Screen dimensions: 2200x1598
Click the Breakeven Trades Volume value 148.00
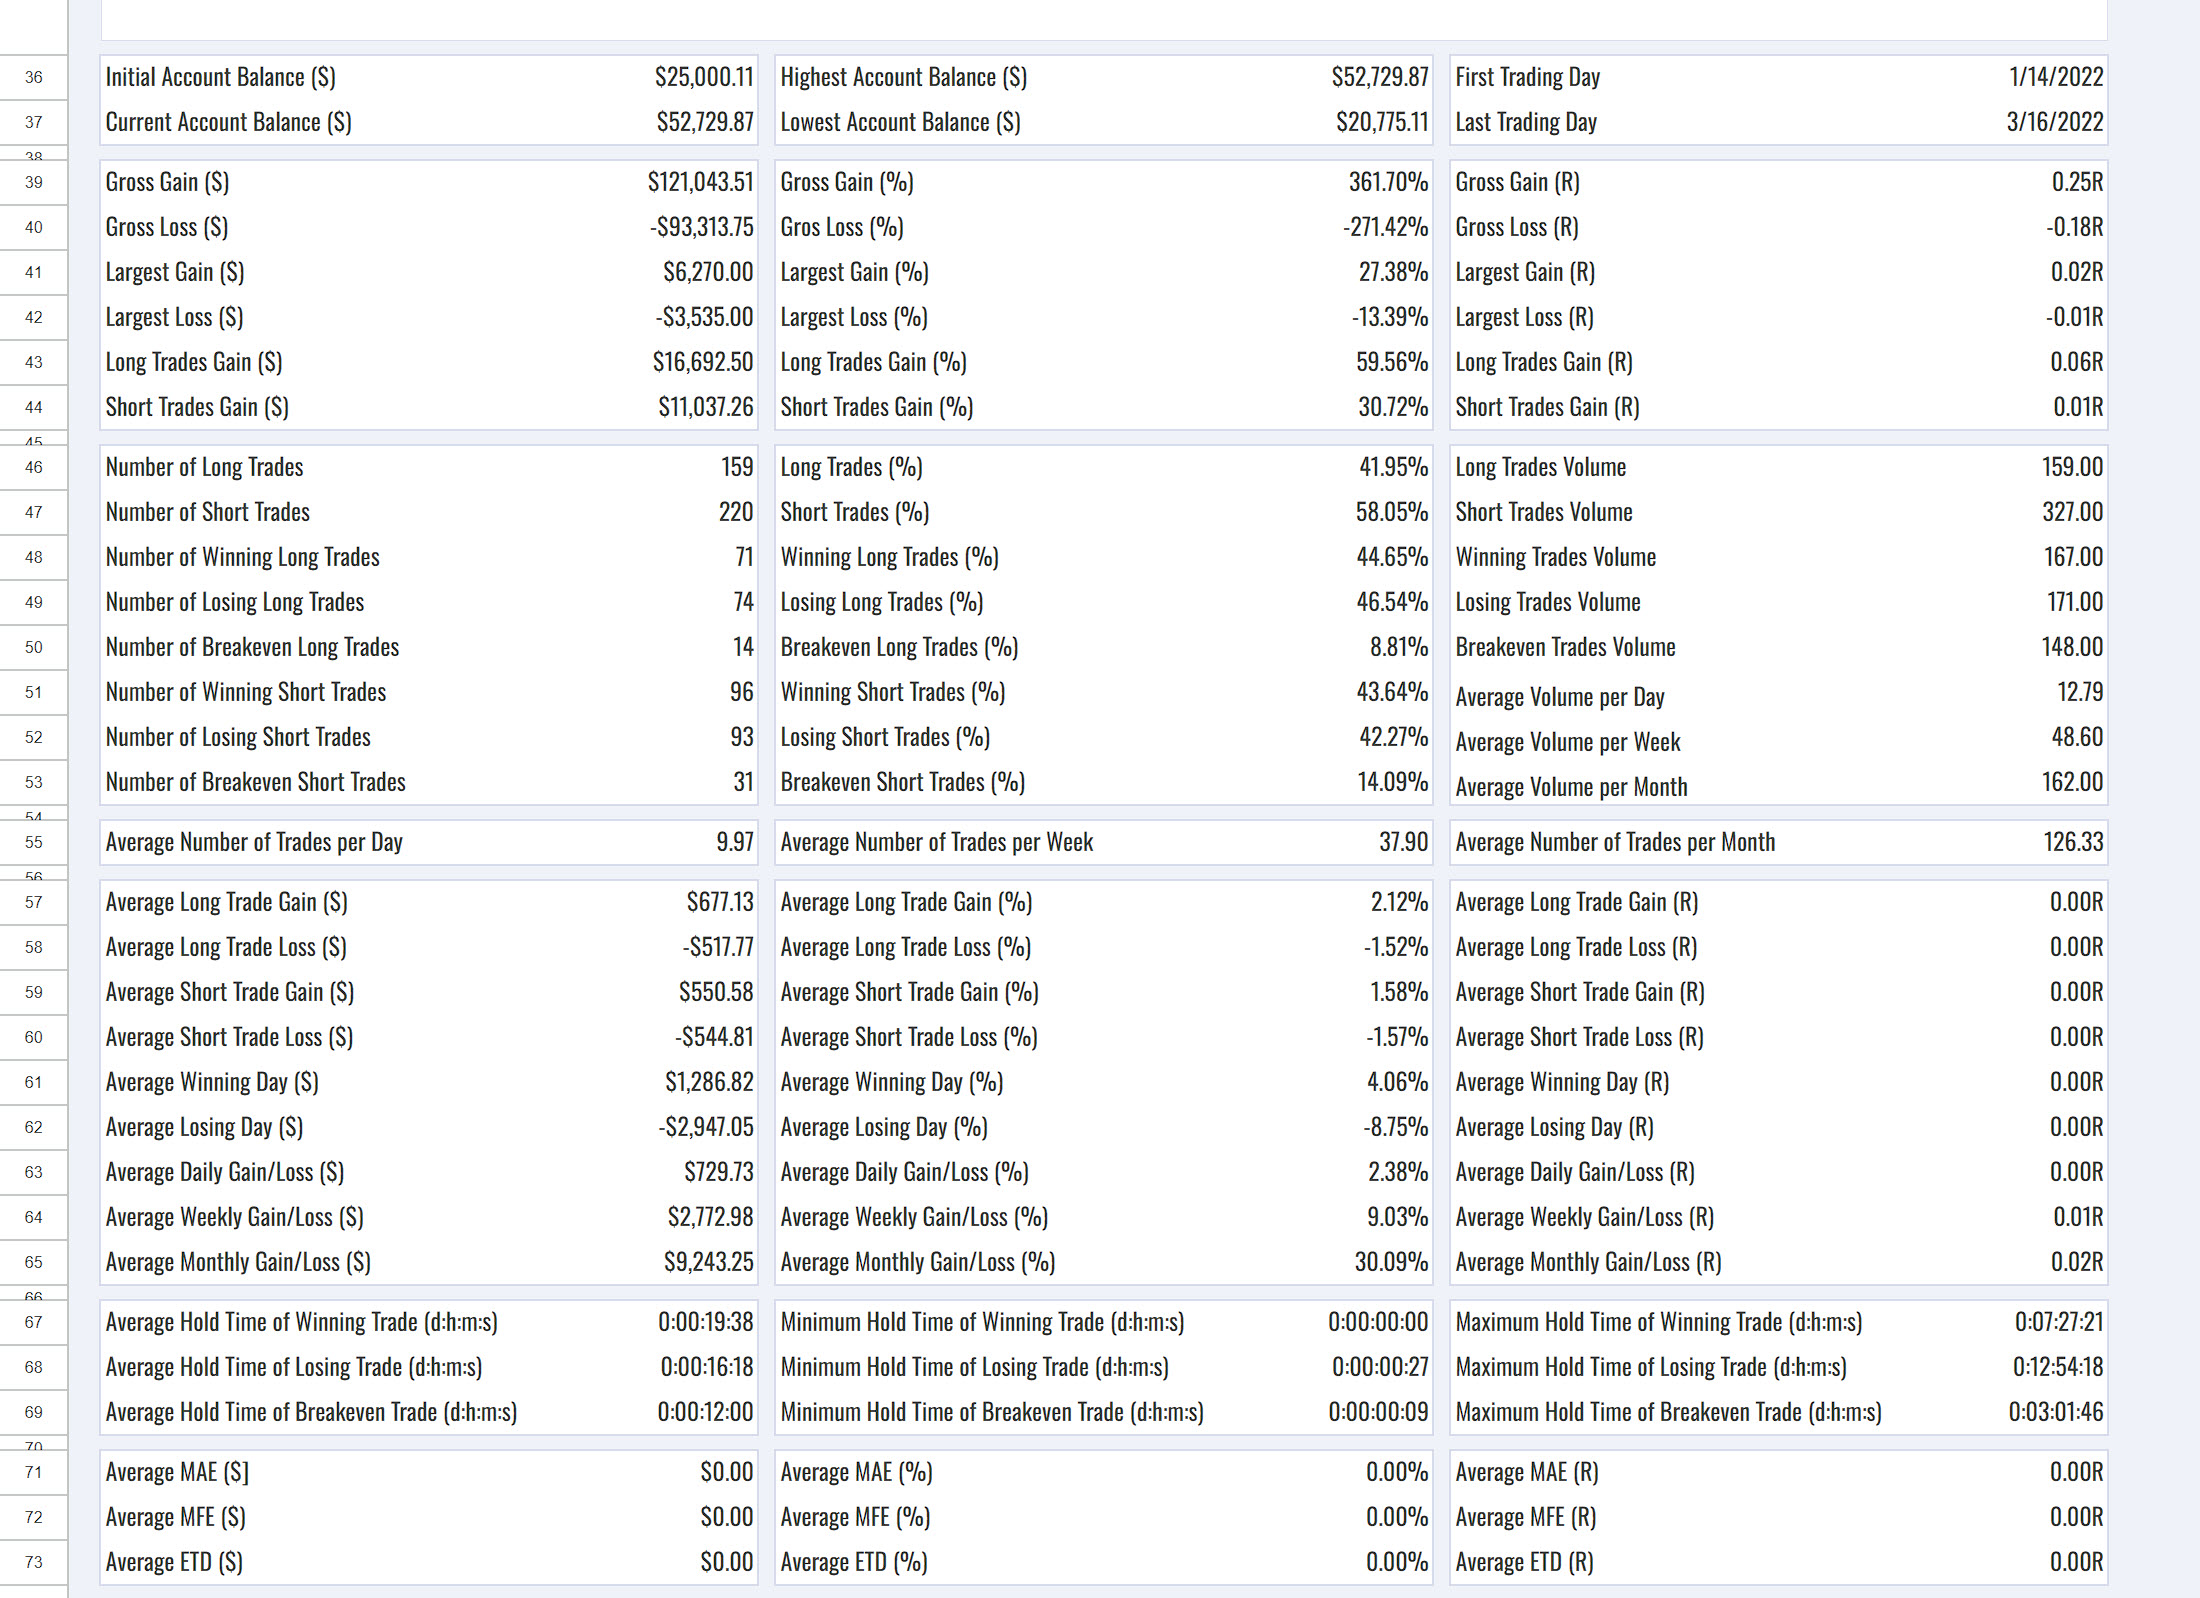[2071, 647]
